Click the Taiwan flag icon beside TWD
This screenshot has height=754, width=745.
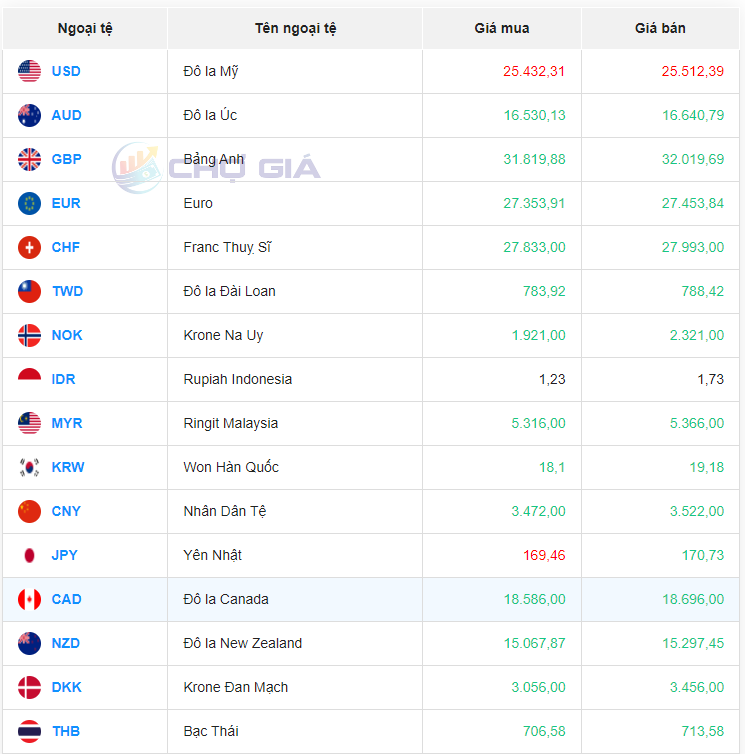point(30,291)
